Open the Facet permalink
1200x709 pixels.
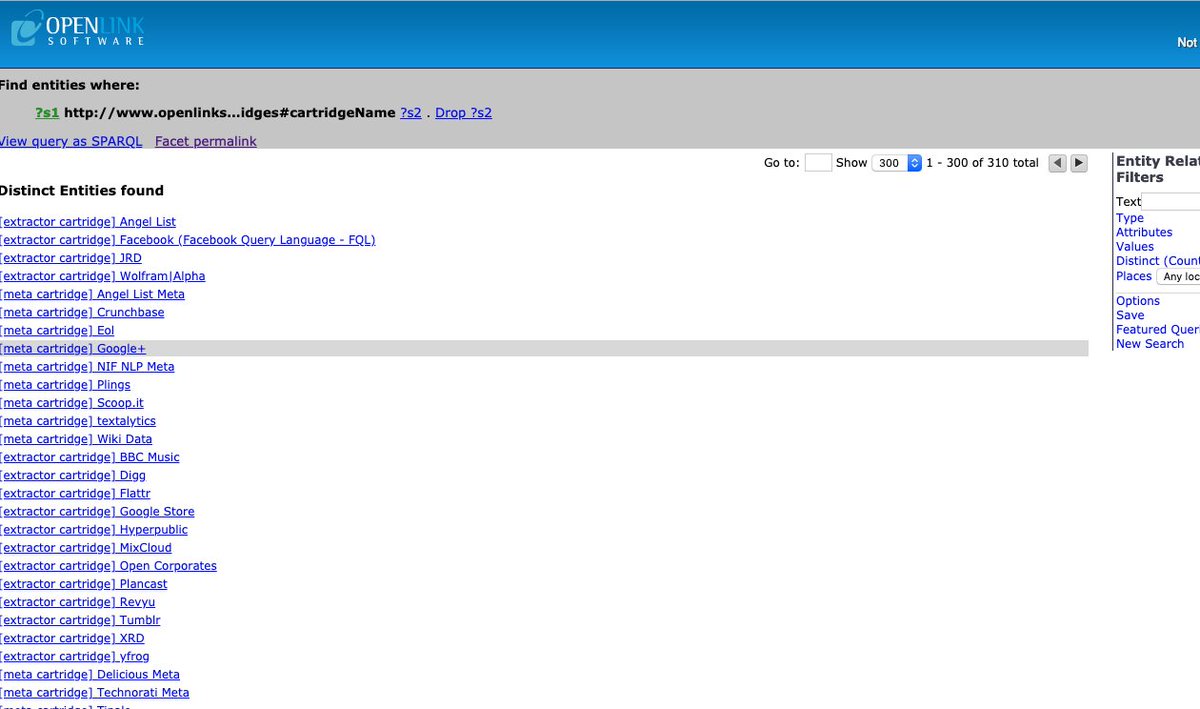(206, 141)
